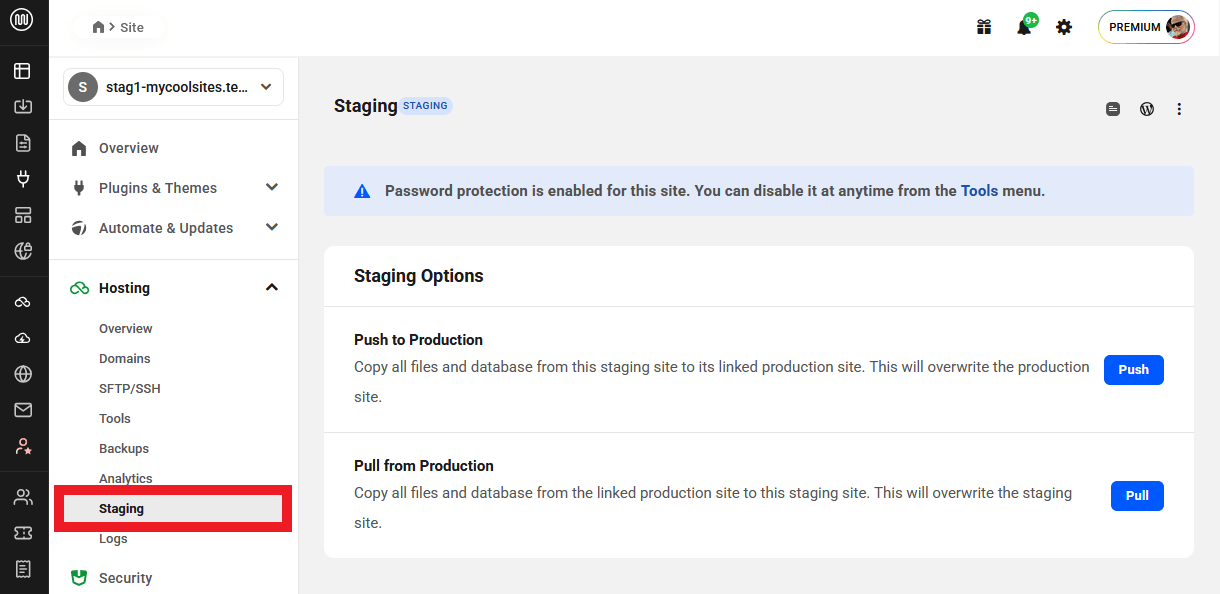Open Analytics under Hosting
Image resolution: width=1220 pixels, height=594 pixels.
[x=126, y=478]
